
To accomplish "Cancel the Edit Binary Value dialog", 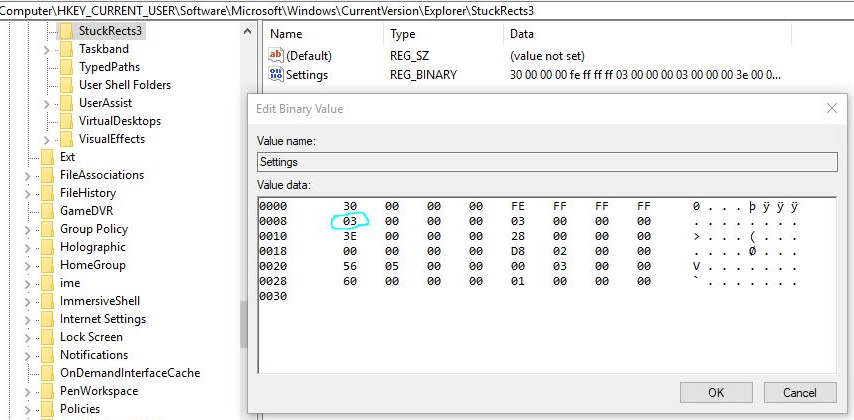I will (x=800, y=392).
